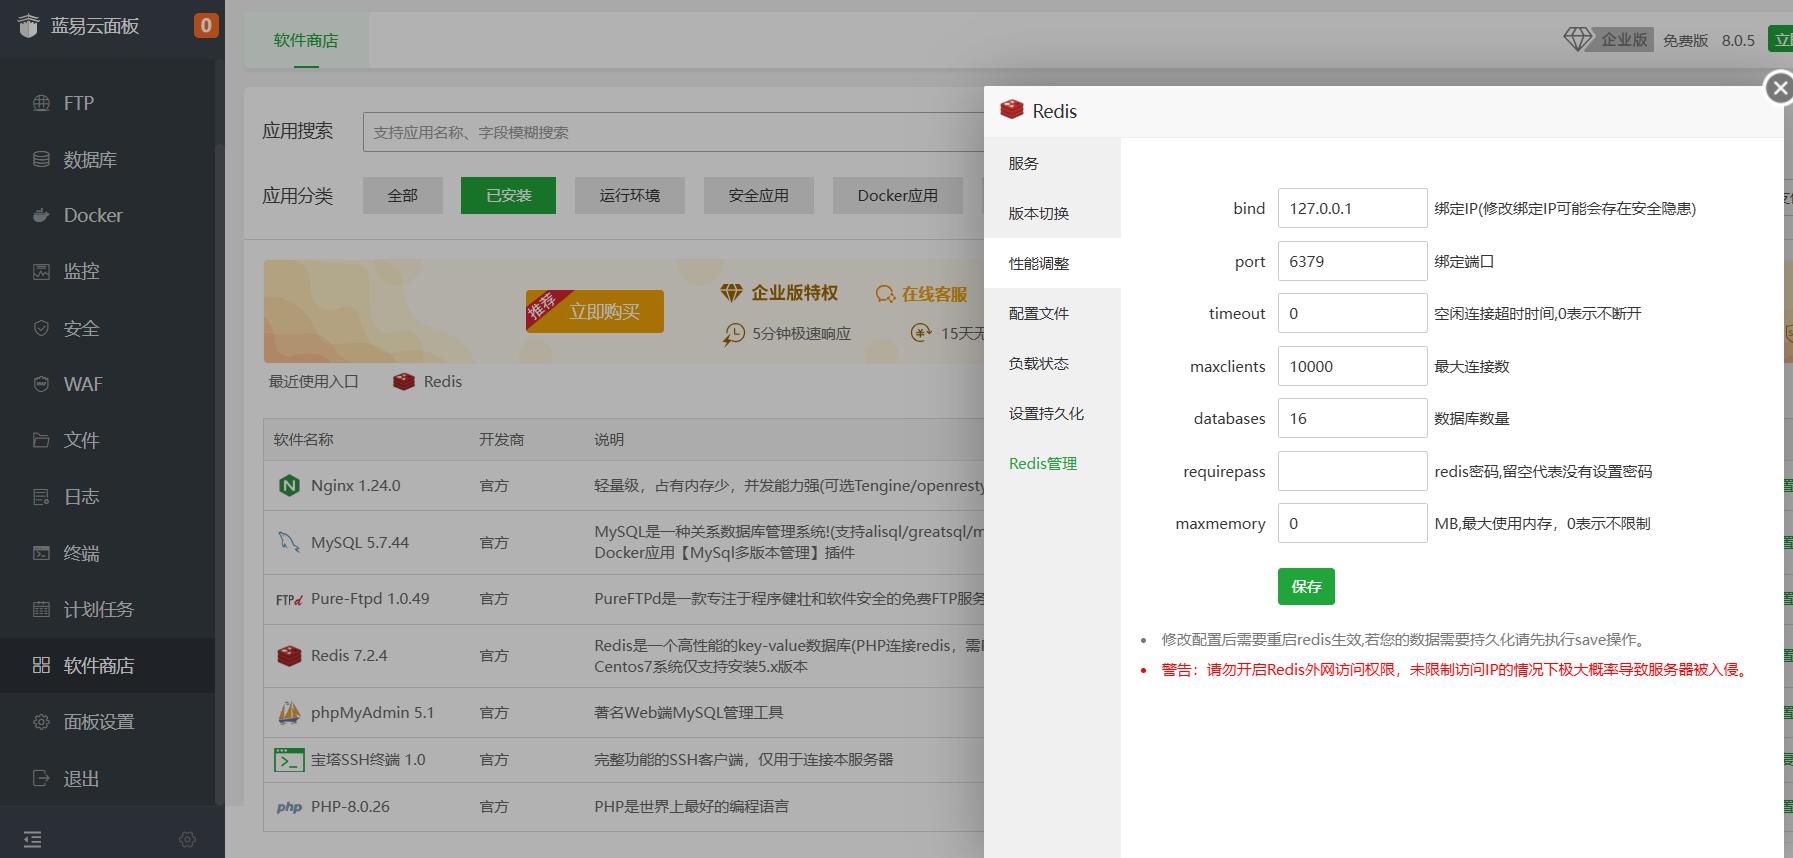Click the panel settings gear icon

point(41,722)
